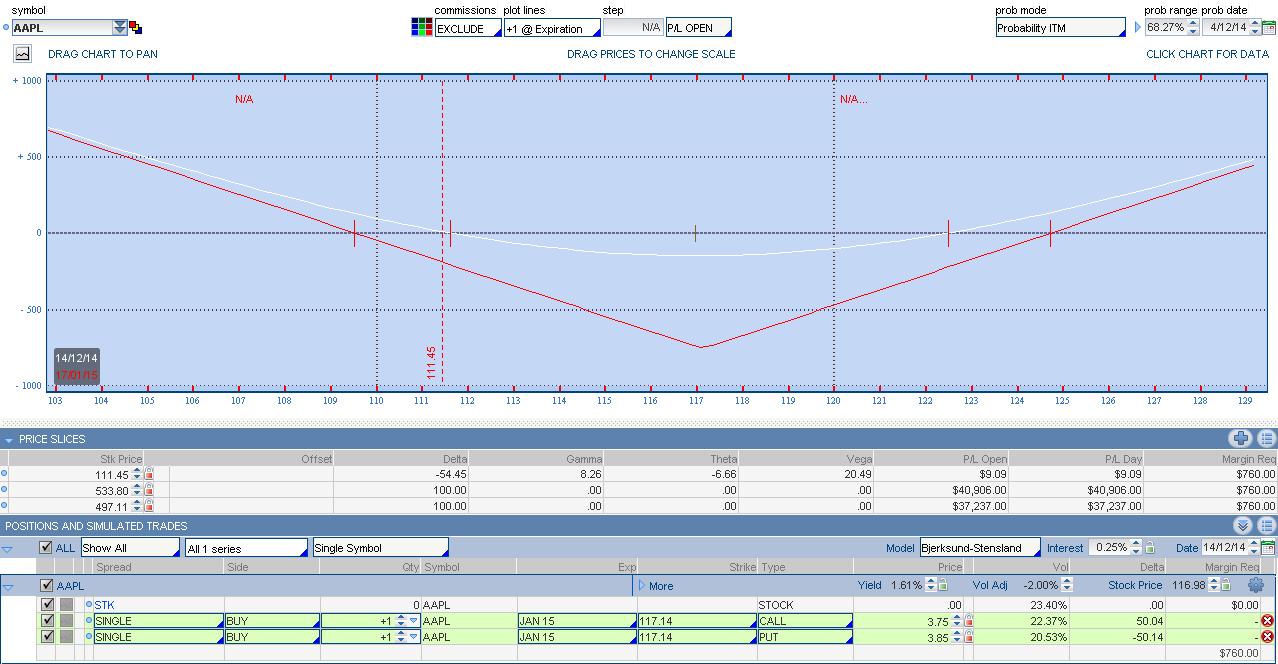
Task: Open AAPL settings gear icon
Action: pos(1256,585)
